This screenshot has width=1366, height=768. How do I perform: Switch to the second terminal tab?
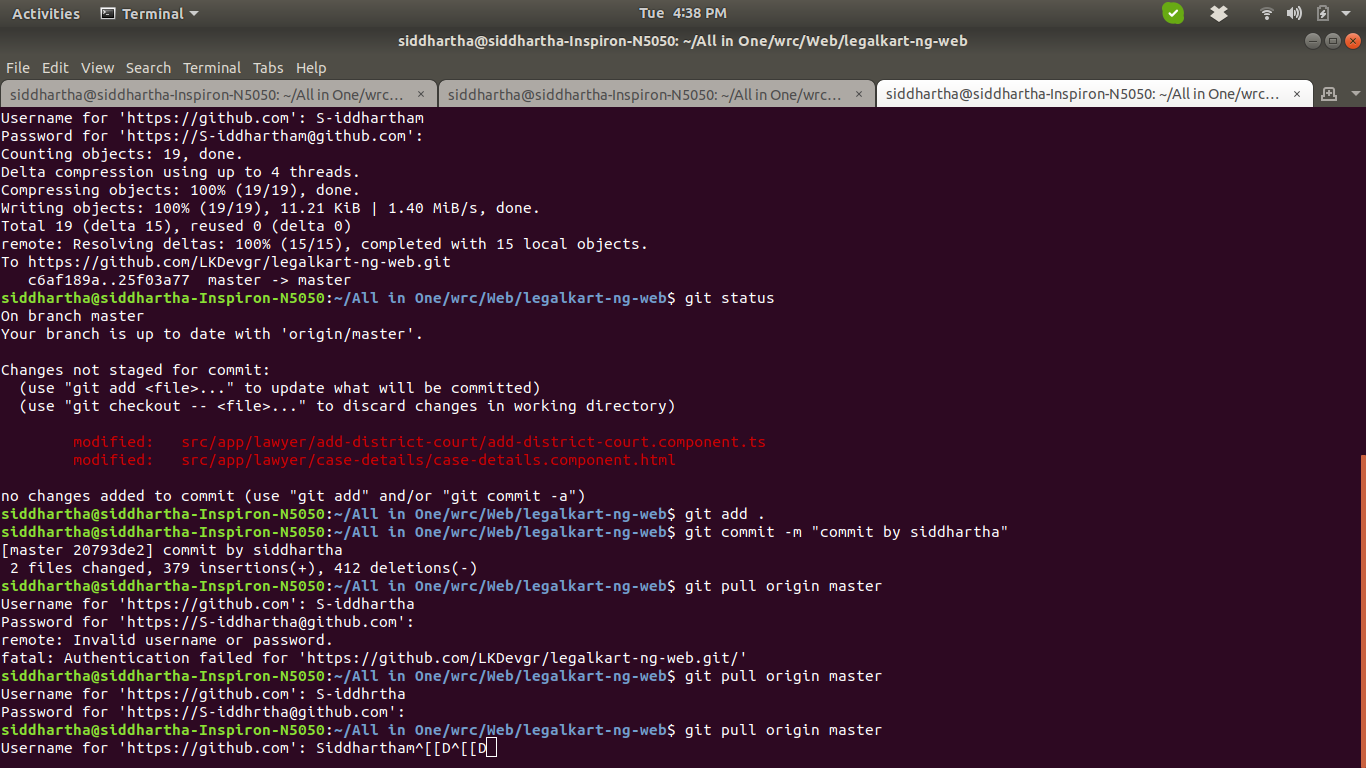click(x=645, y=94)
